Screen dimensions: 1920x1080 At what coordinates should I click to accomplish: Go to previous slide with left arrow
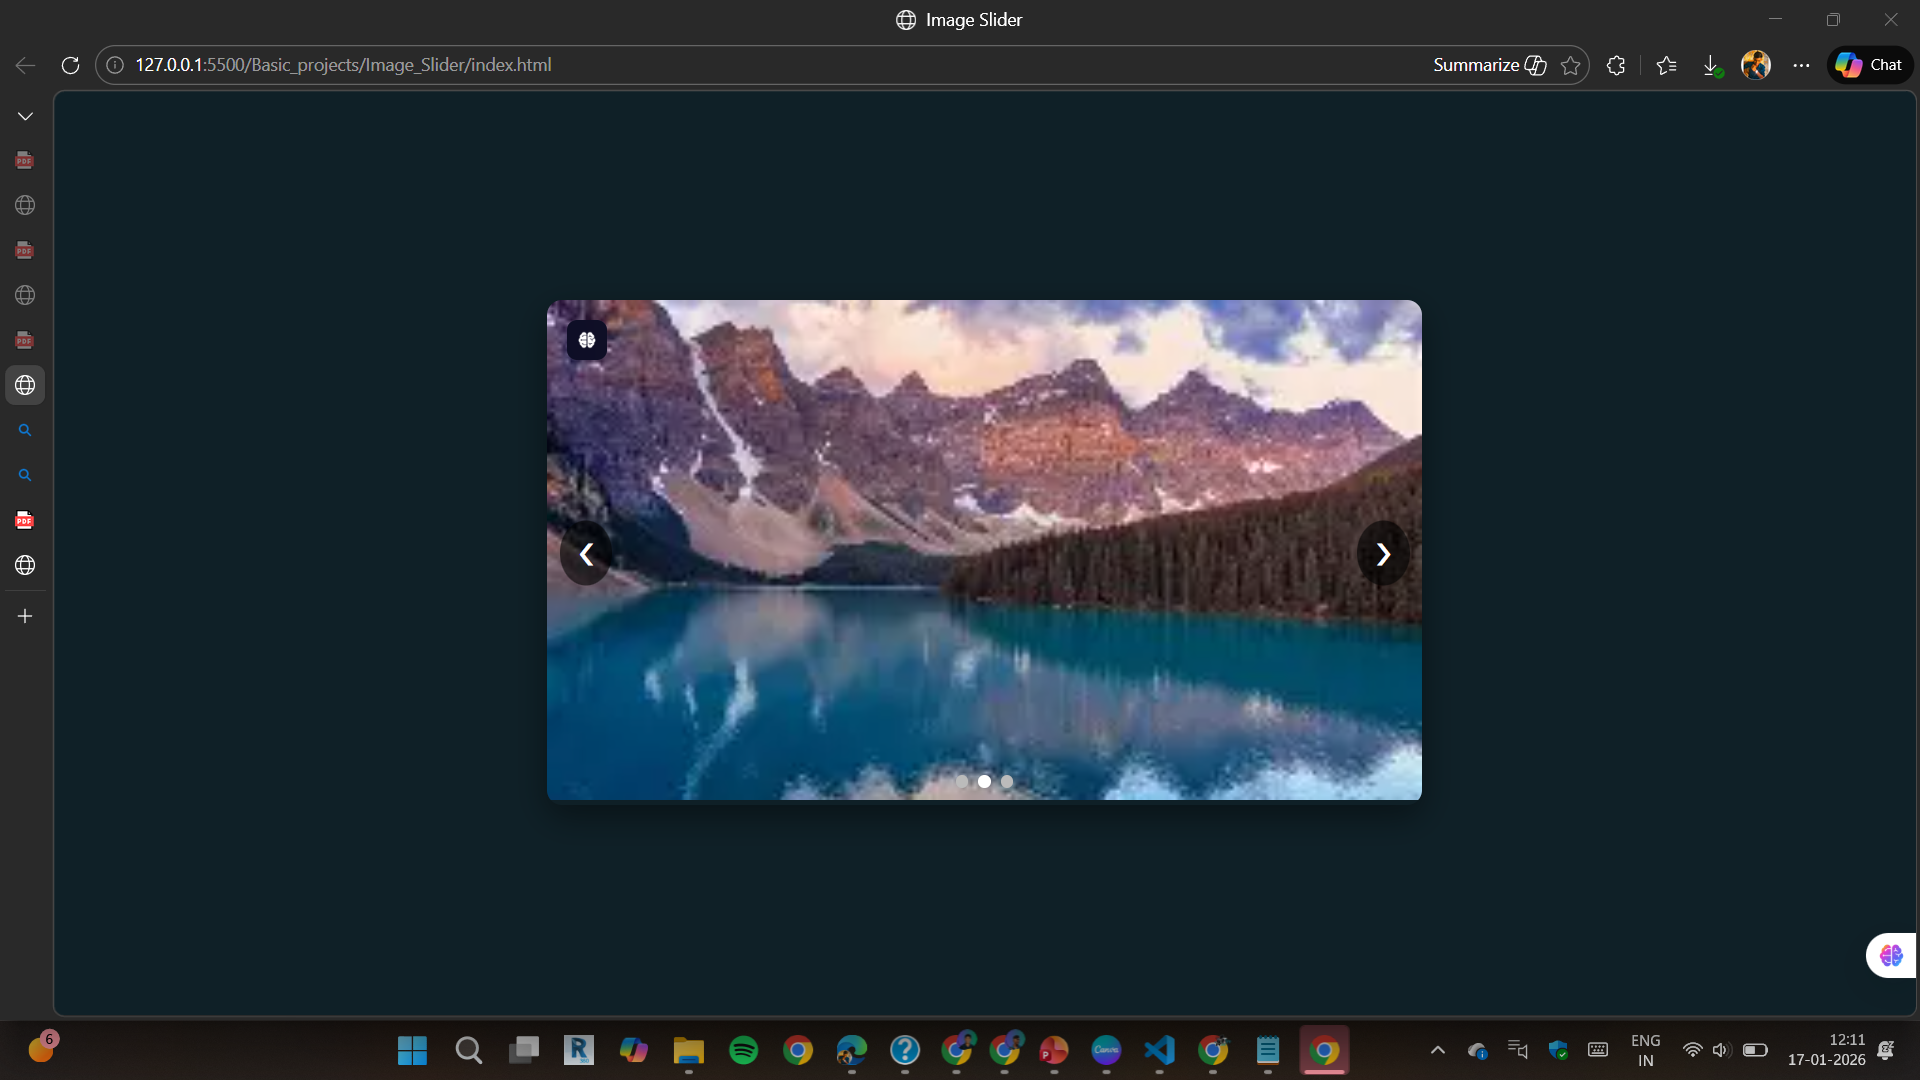pyautogui.click(x=586, y=554)
